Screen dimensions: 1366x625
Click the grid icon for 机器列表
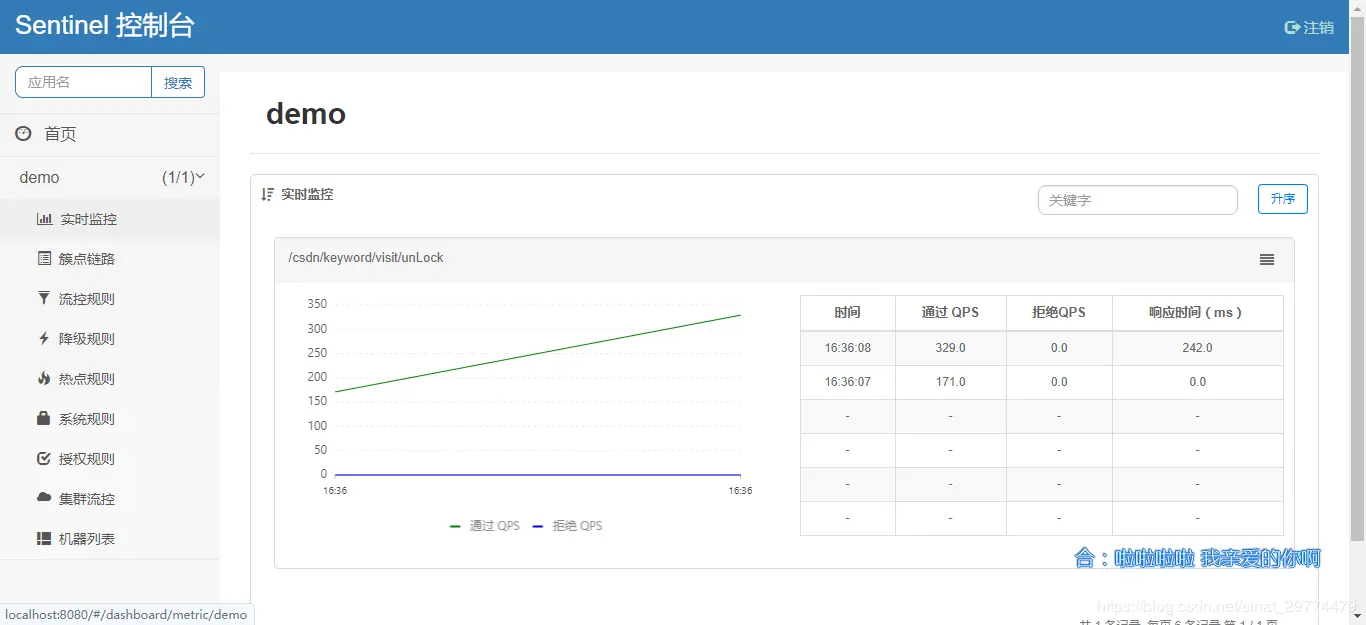[x=44, y=538]
